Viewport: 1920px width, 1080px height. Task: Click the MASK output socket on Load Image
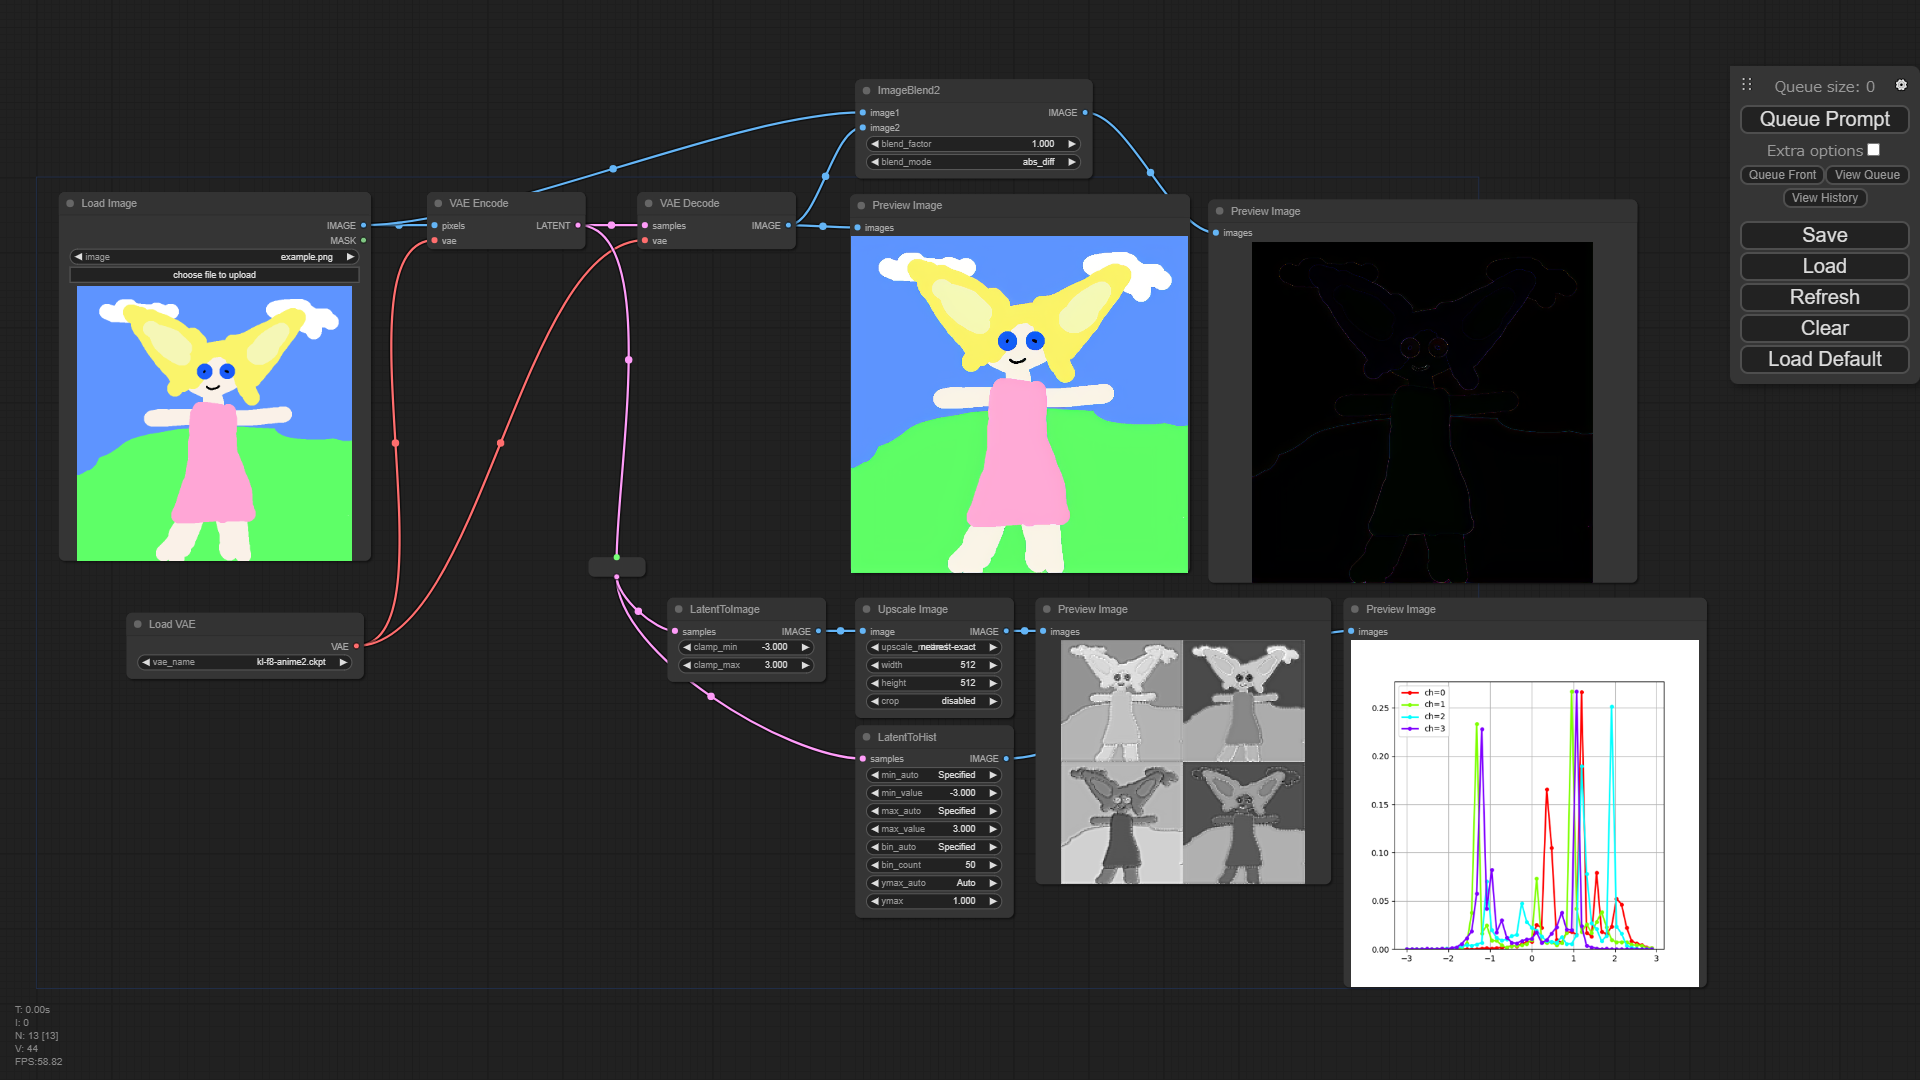pyautogui.click(x=363, y=240)
